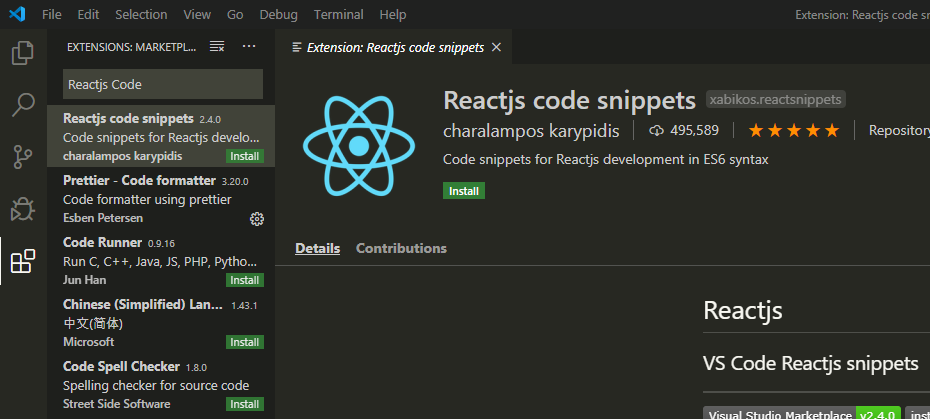This screenshot has width=930, height=419.
Task: Open the File menu
Action: coord(52,14)
